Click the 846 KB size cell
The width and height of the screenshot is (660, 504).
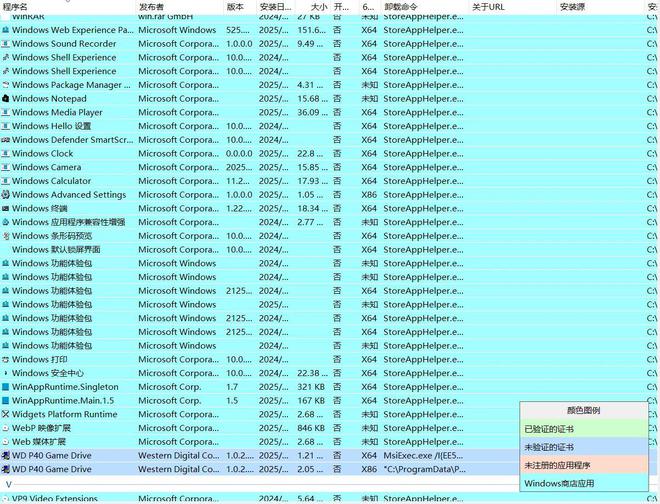[x=311, y=428]
